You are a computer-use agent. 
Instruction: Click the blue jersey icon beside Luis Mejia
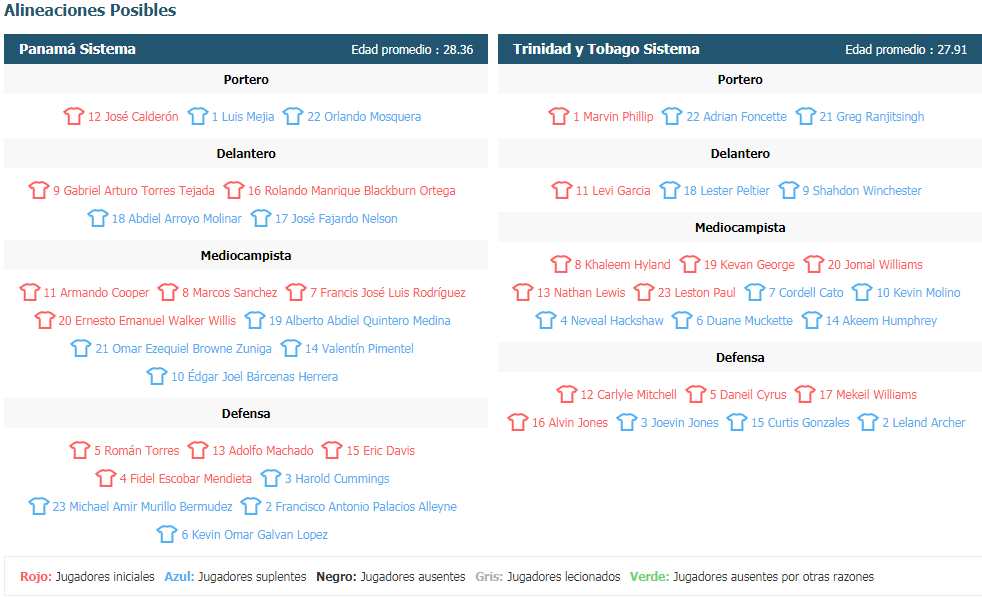point(197,116)
